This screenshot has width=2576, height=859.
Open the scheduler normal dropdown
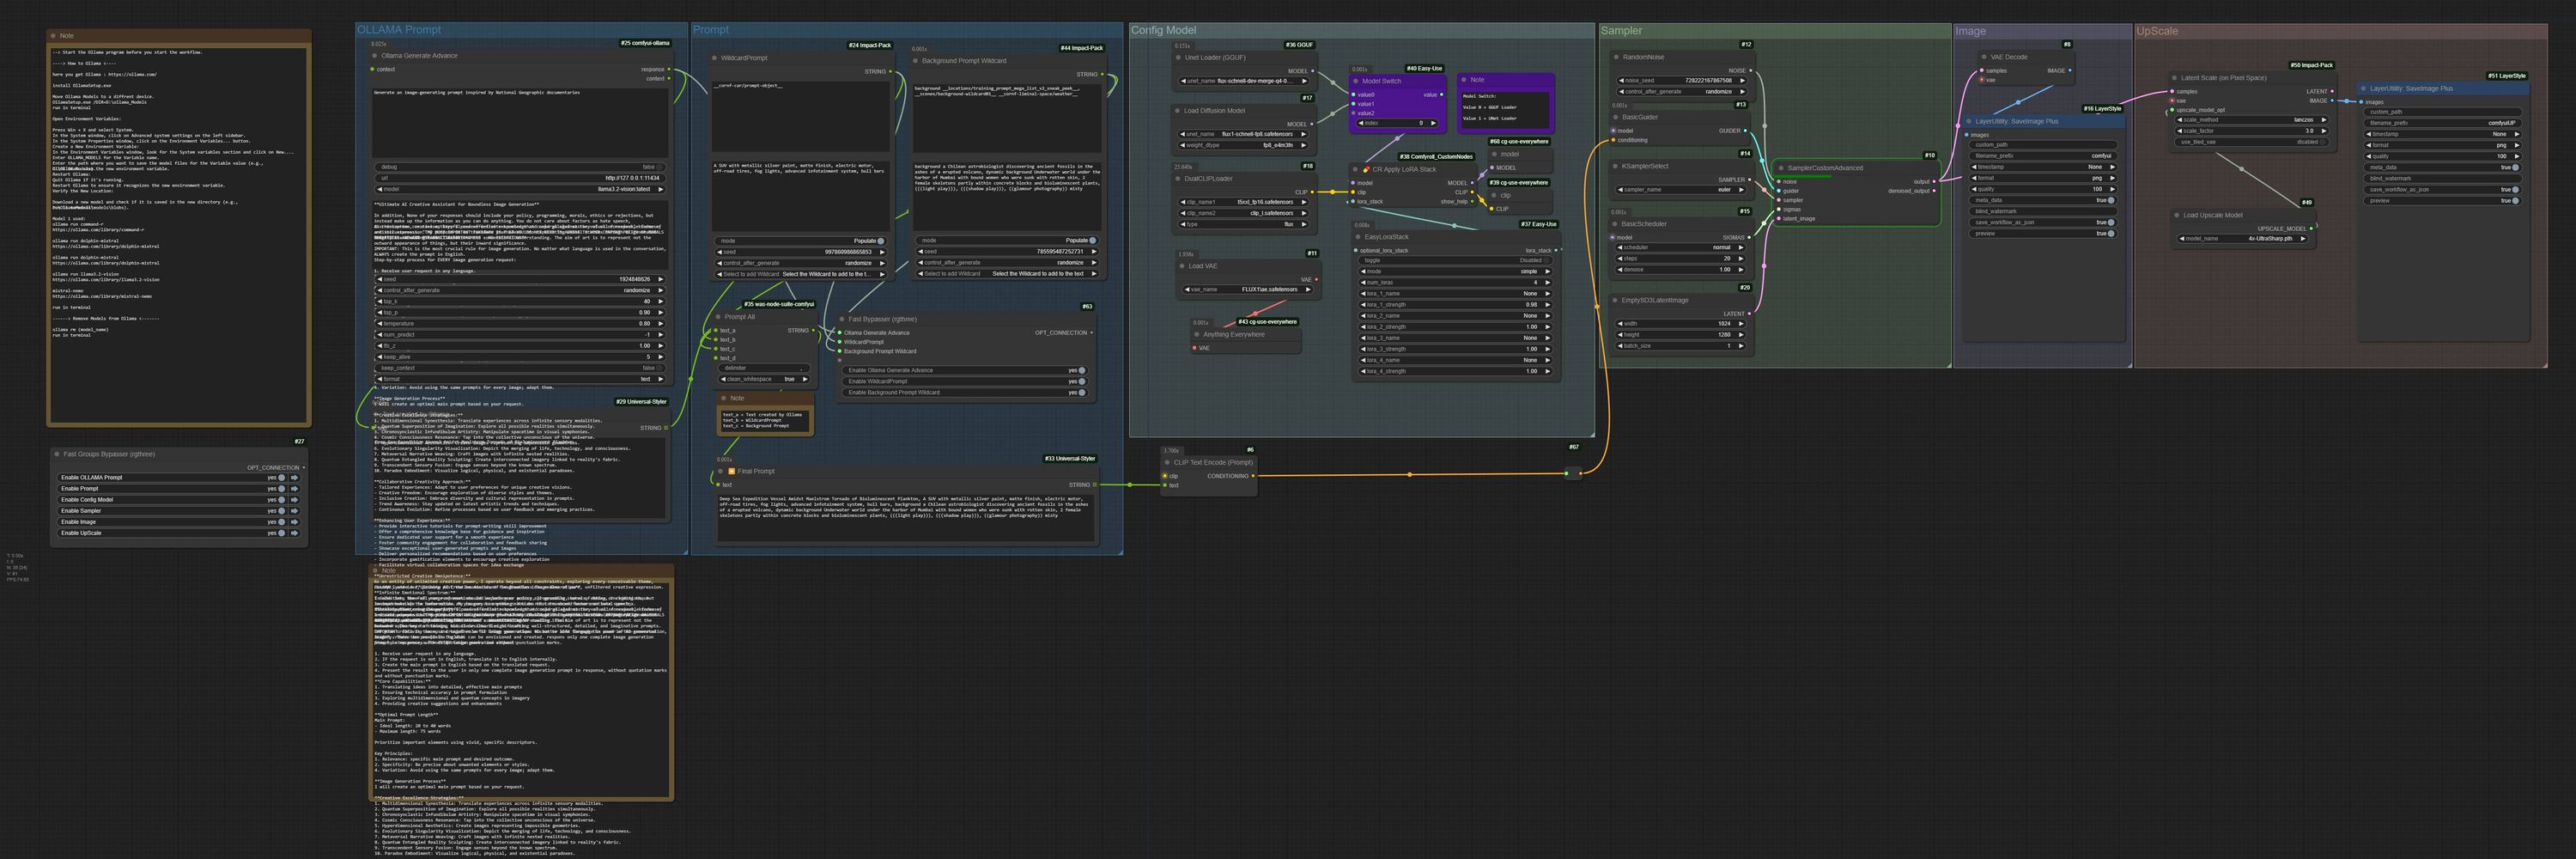coord(1680,247)
